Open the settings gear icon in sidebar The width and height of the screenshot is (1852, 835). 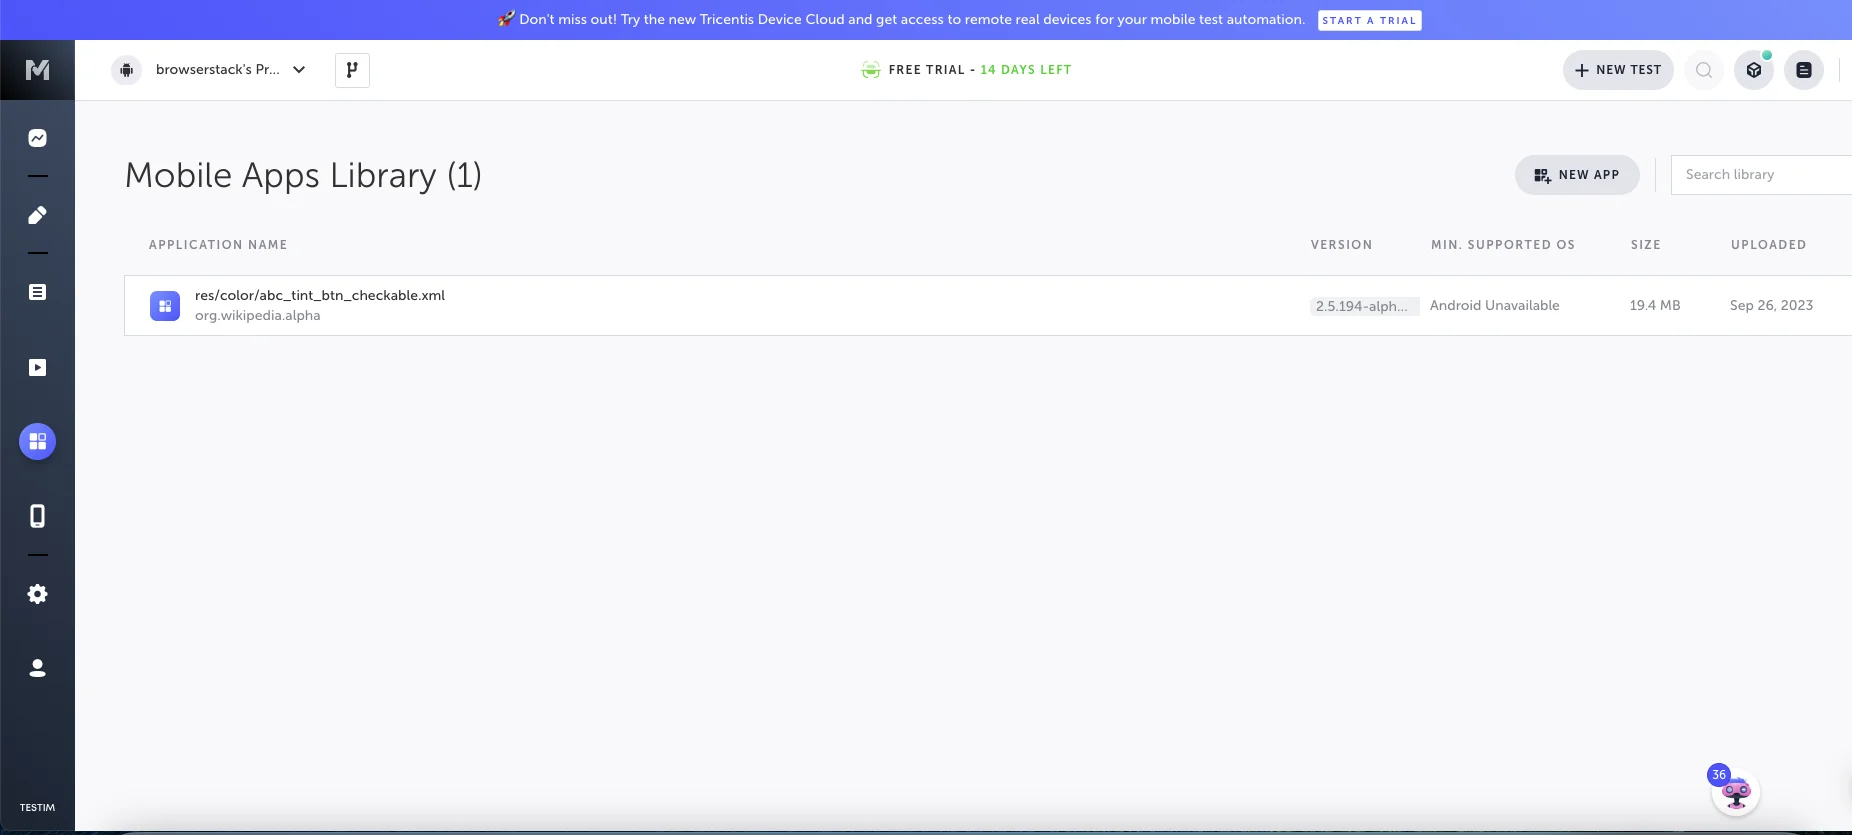click(37, 594)
